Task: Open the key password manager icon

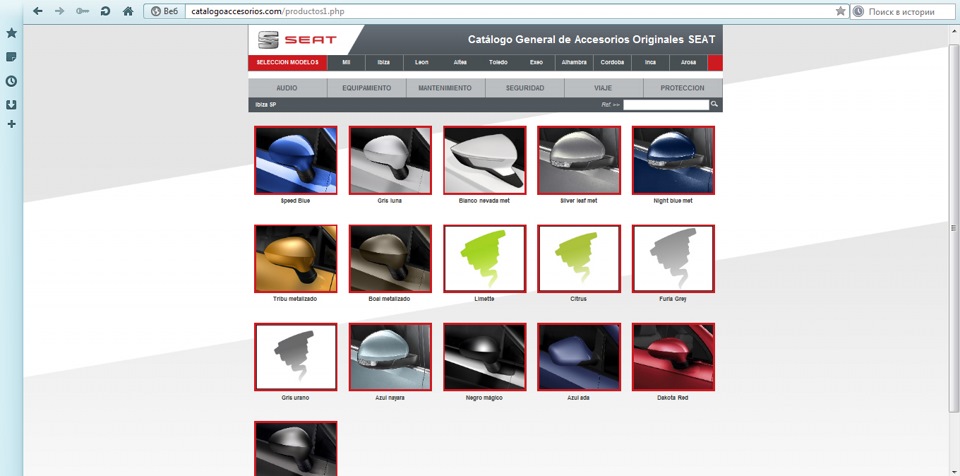Action: pos(82,11)
